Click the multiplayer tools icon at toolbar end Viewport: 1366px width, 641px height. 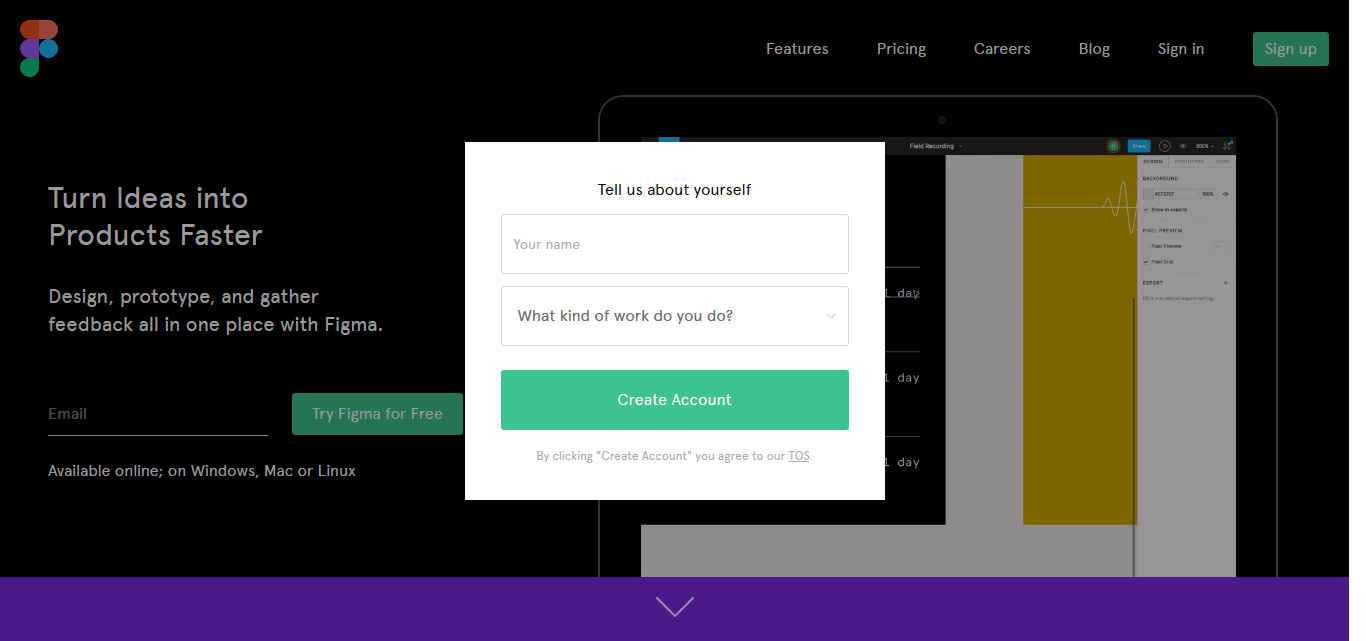click(1227, 146)
